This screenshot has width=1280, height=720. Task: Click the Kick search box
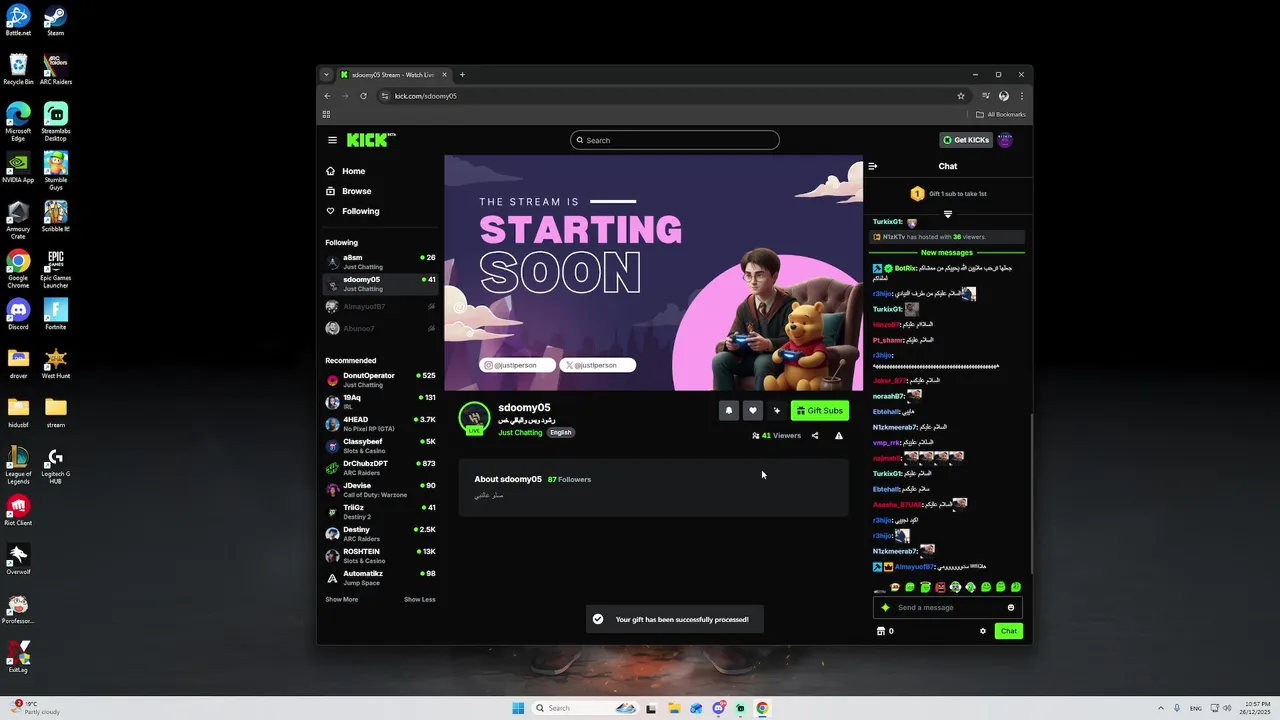[x=675, y=140]
